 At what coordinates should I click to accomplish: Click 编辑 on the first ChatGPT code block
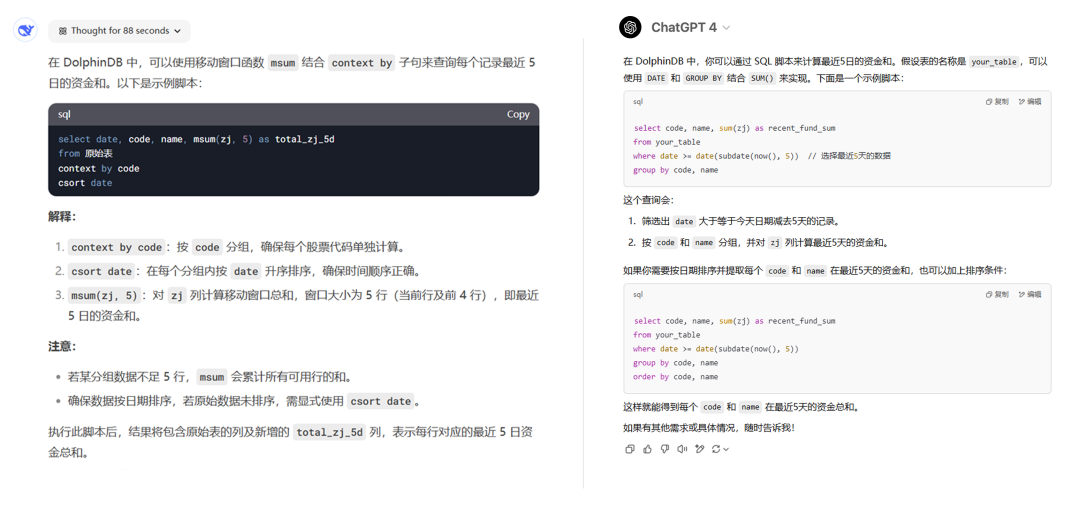1030,102
